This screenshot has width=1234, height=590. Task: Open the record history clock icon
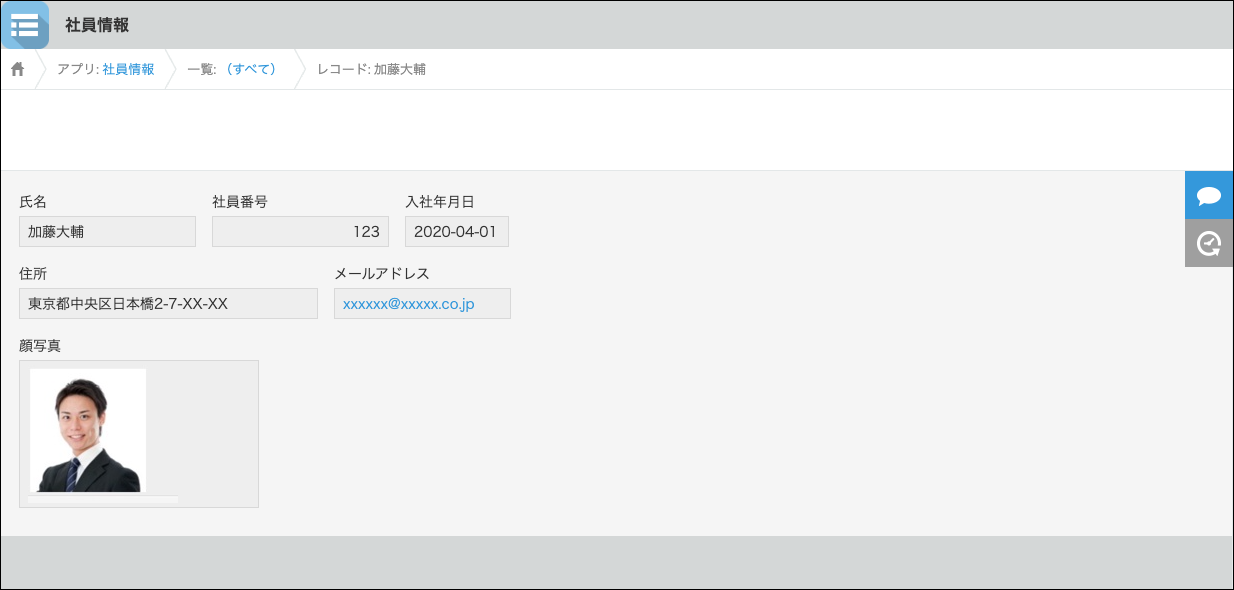click(1209, 243)
